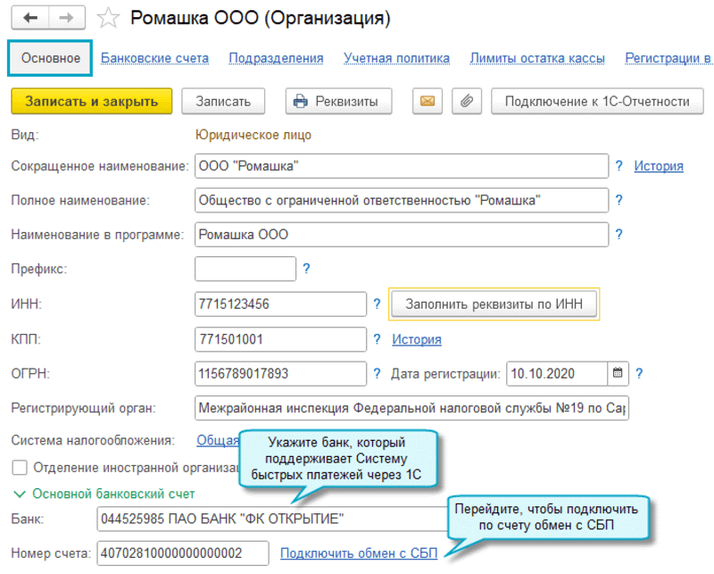Show help for ОГРН field

tap(377, 373)
